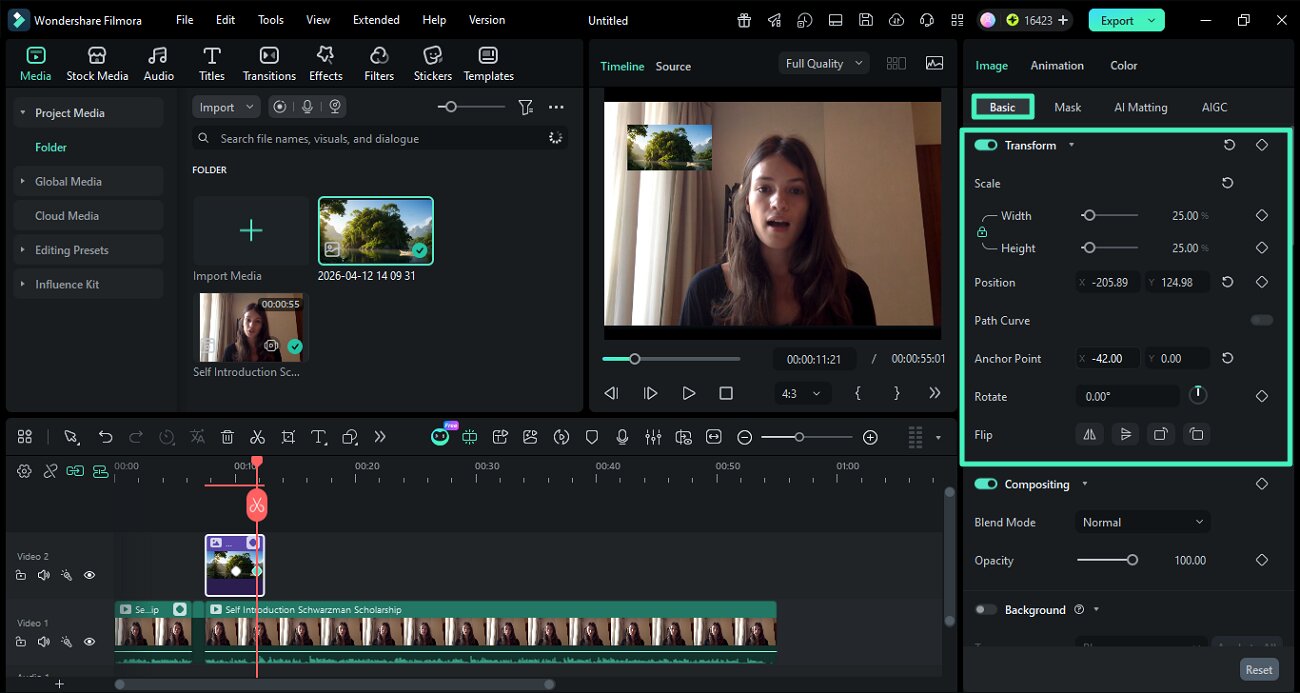Reset the Position values

click(x=1228, y=282)
